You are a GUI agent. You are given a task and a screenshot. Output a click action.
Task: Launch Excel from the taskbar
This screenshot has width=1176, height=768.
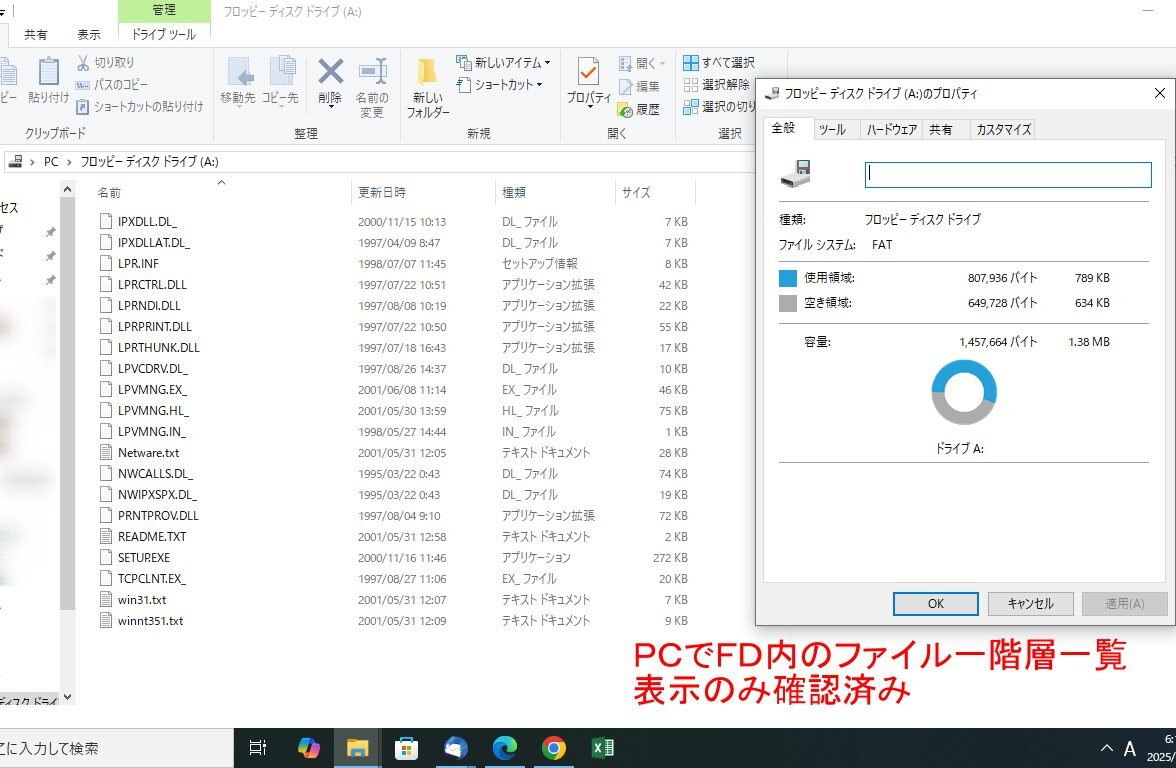point(603,748)
